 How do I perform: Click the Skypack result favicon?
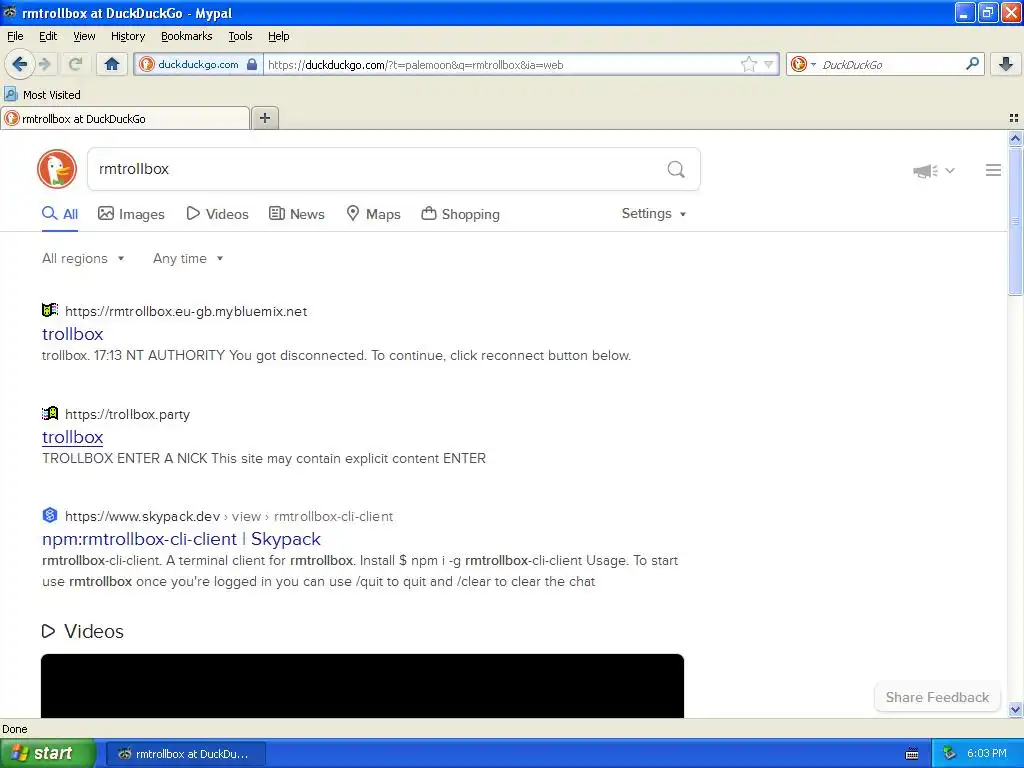click(50, 515)
